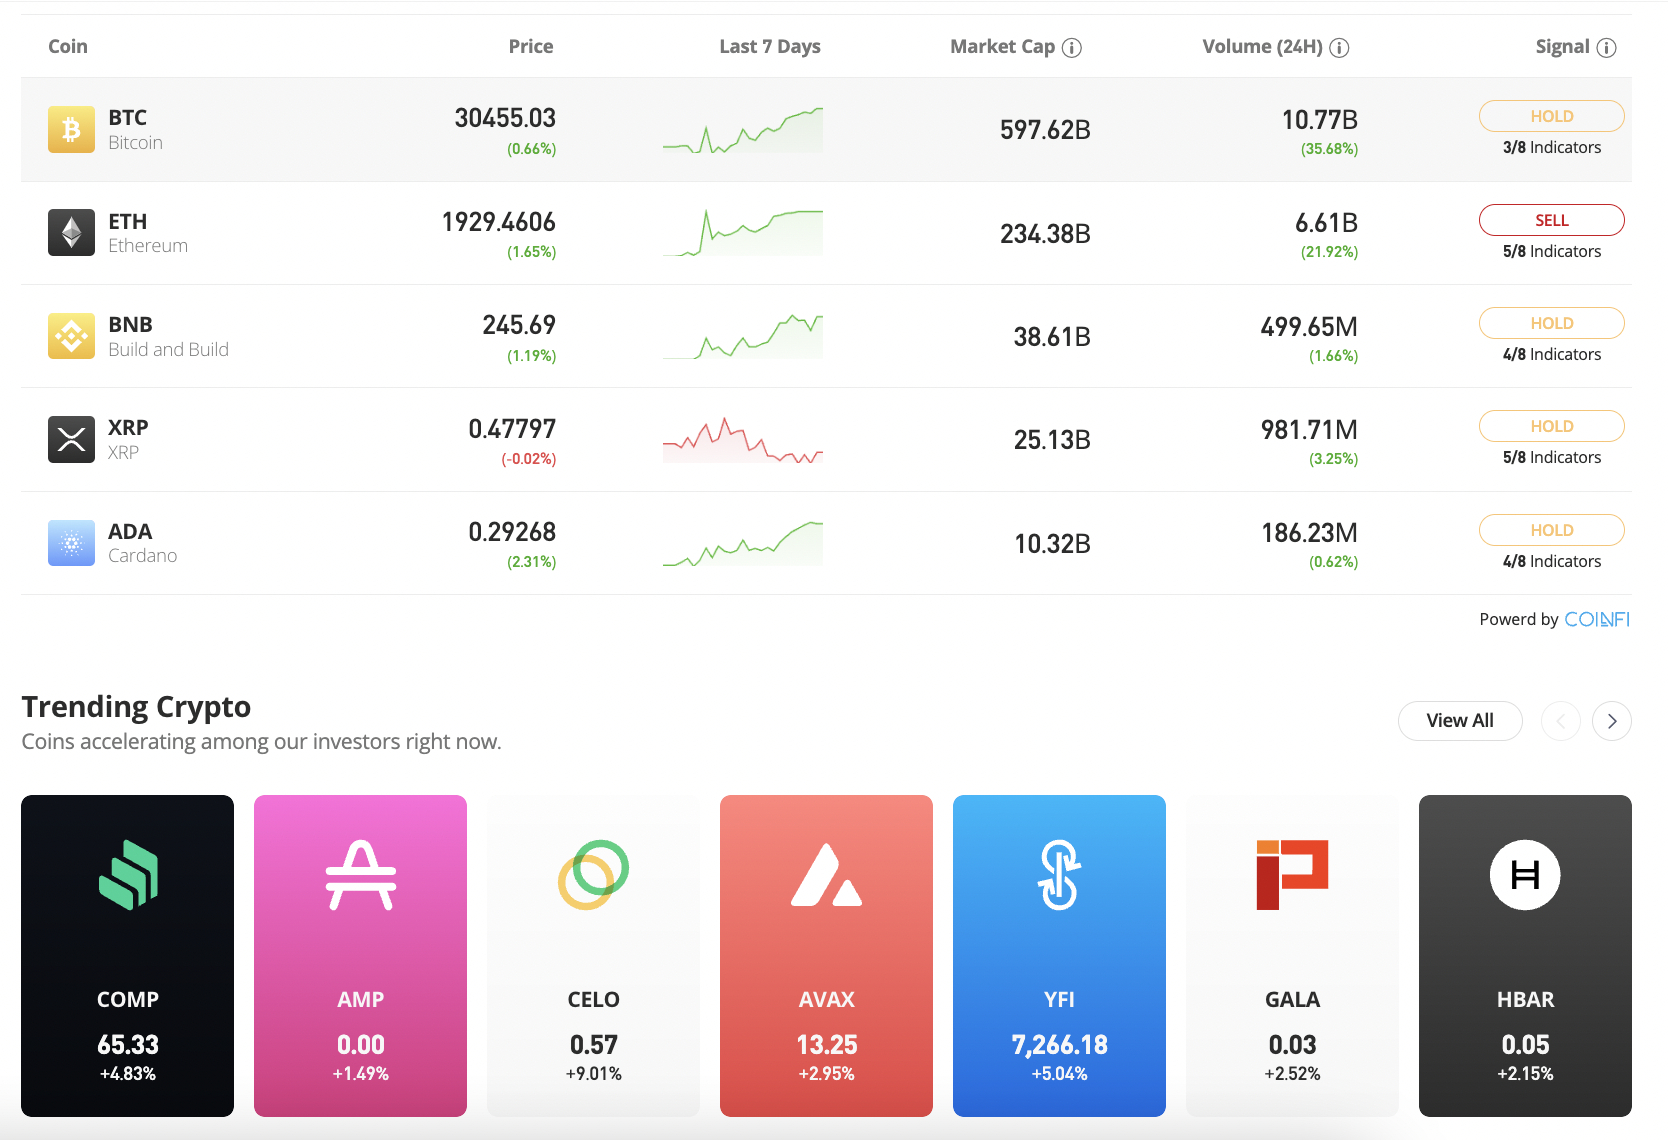Click the BTC HOLD signal button
Viewport: 1668px width, 1140px height.
tap(1551, 116)
